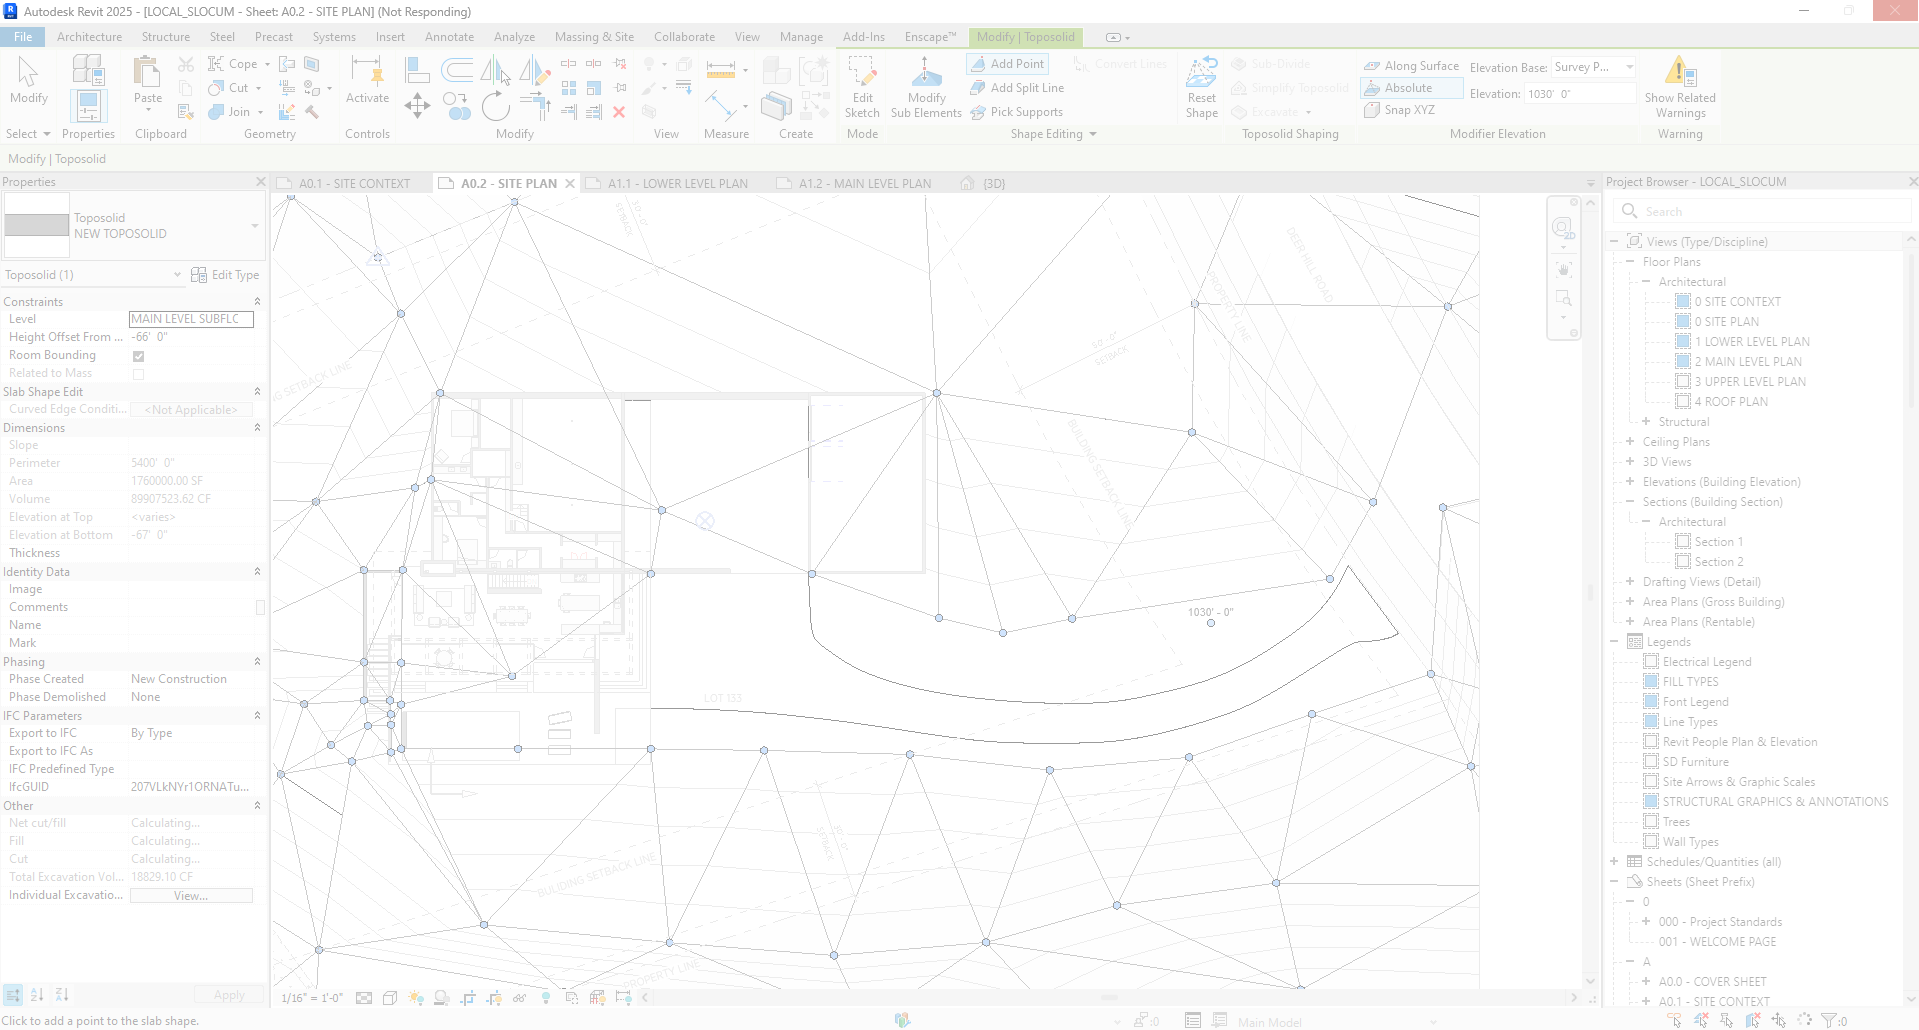This screenshot has height=1030, width=1919.
Task: Expand Structural in the Project Browser
Action: [1645, 421]
